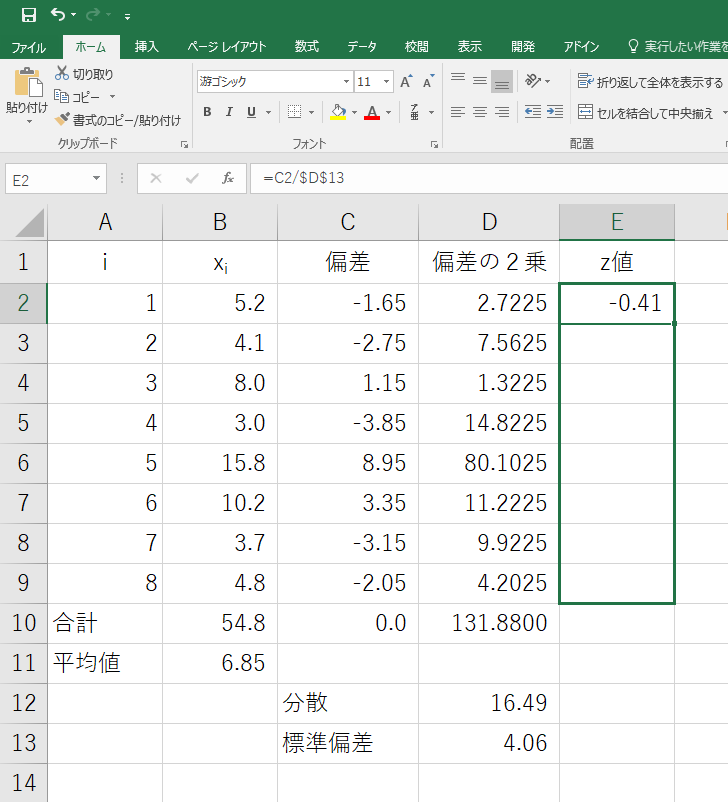Viewport: 728px width, 802px height.
Task: Switch to the 数式 tab
Action: pyautogui.click(x=306, y=47)
